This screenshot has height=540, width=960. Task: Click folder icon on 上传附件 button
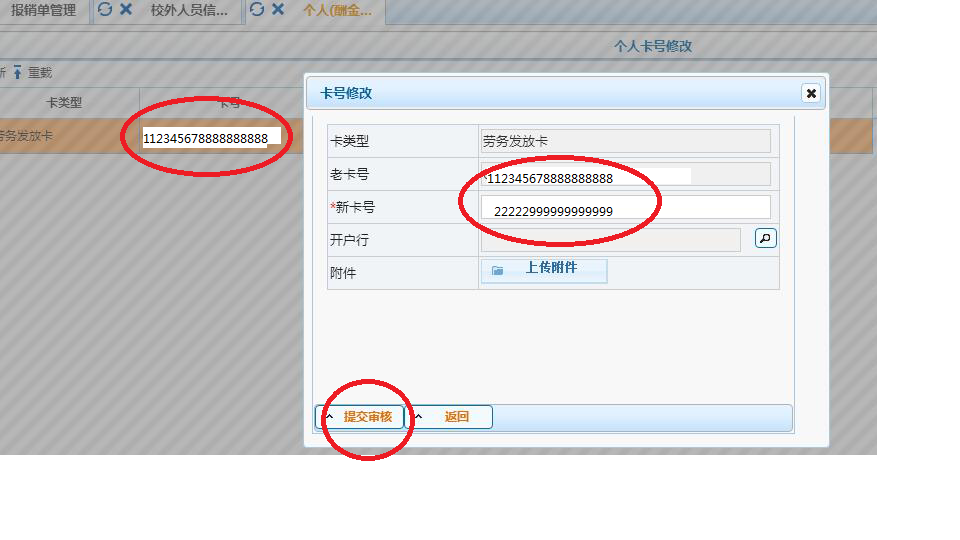498,271
